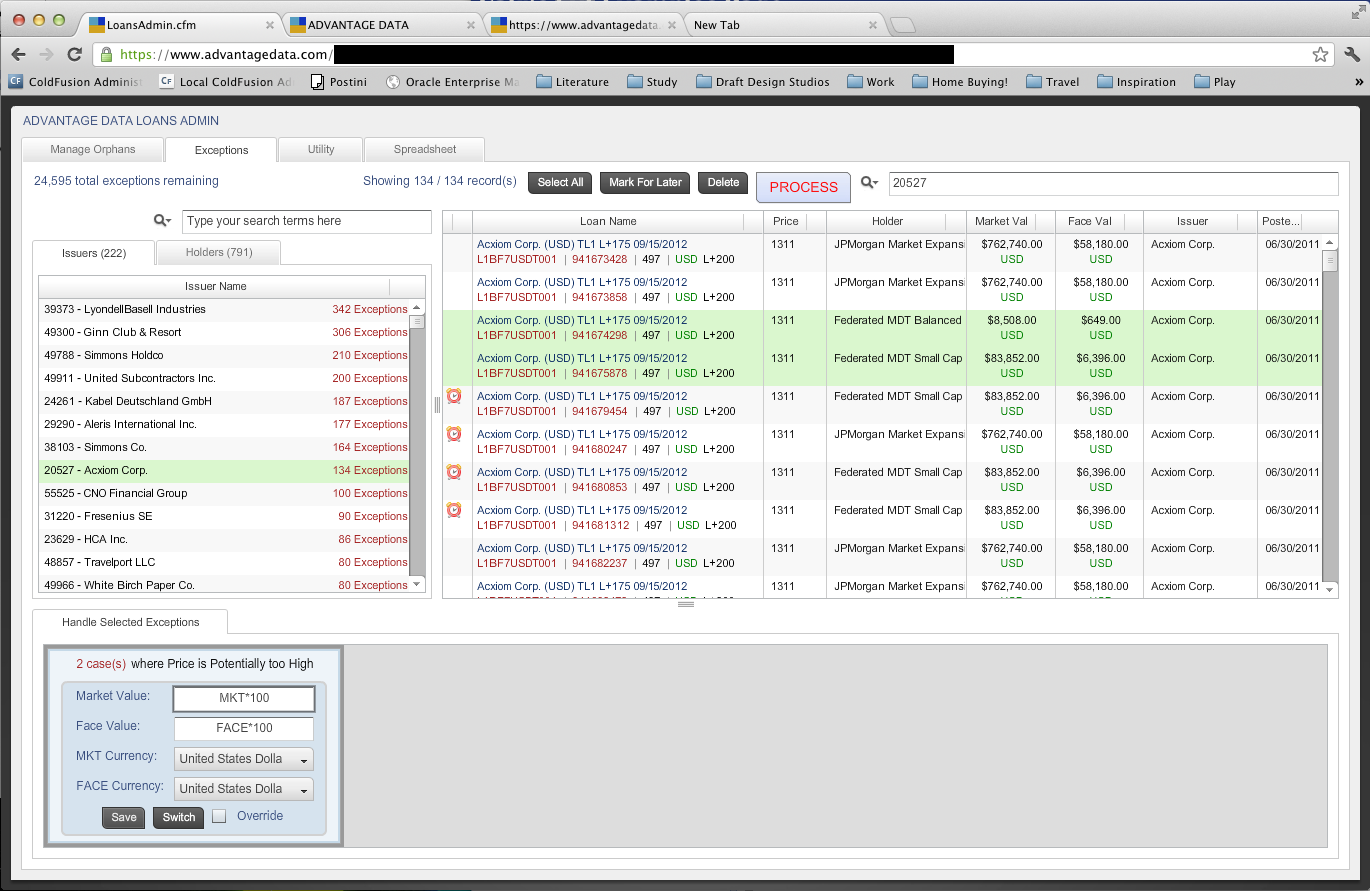Click alarm clock icon on row 941681312
The width and height of the screenshot is (1370, 891).
(454, 510)
